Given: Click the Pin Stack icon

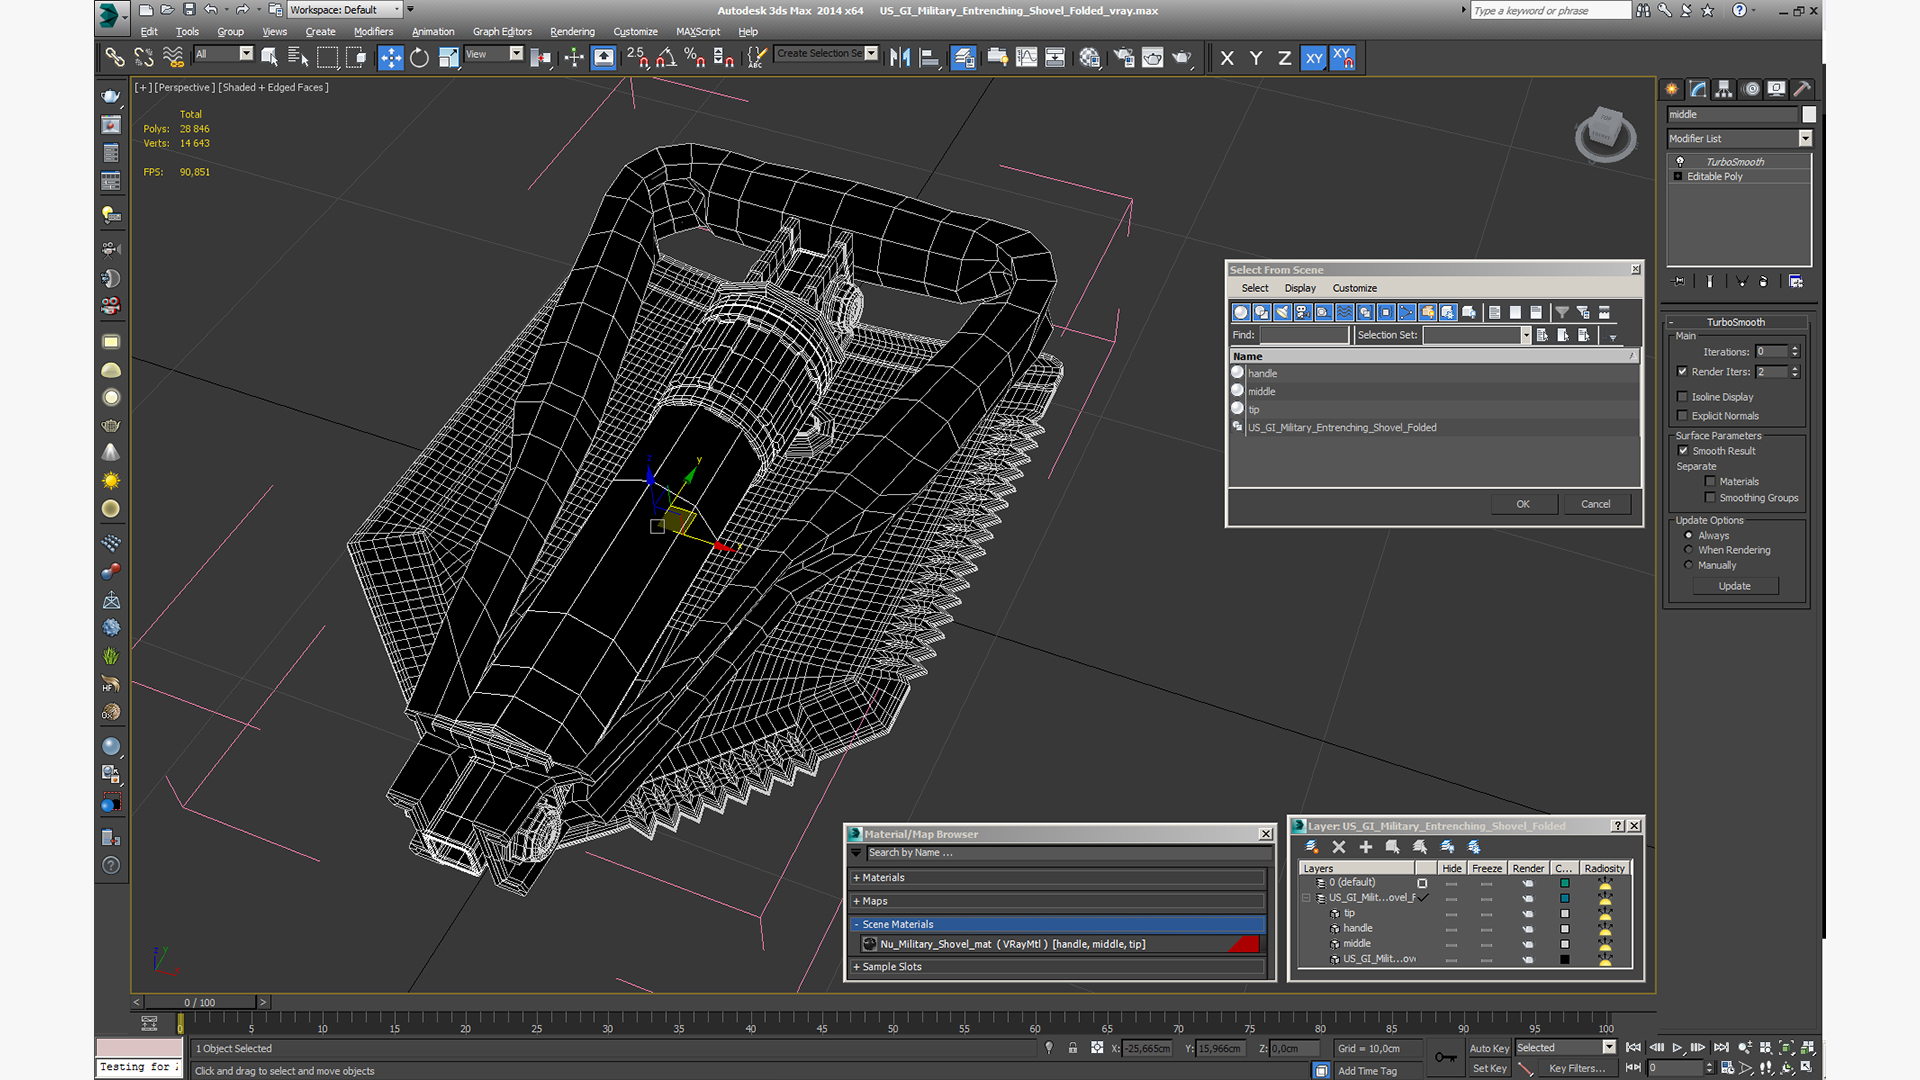Looking at the screenshot, I should 1679,282.
